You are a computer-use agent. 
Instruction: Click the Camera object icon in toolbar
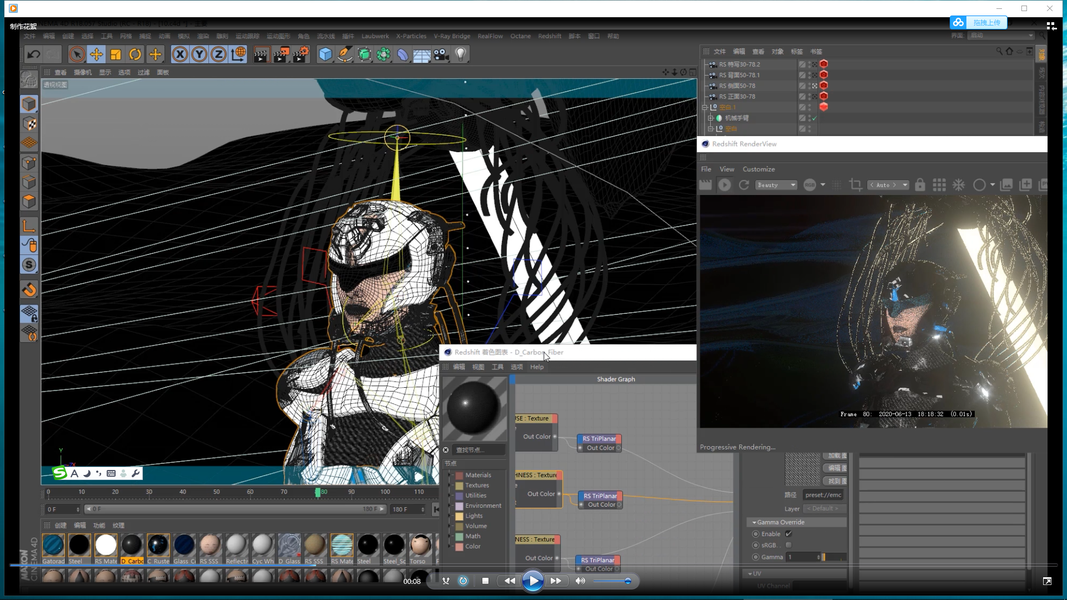click(x=441, y=54)
